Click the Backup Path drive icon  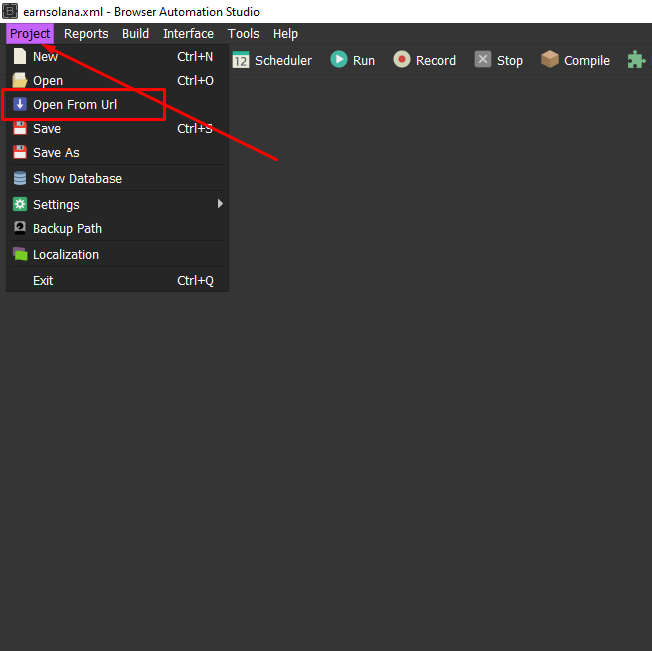[20, 228]
